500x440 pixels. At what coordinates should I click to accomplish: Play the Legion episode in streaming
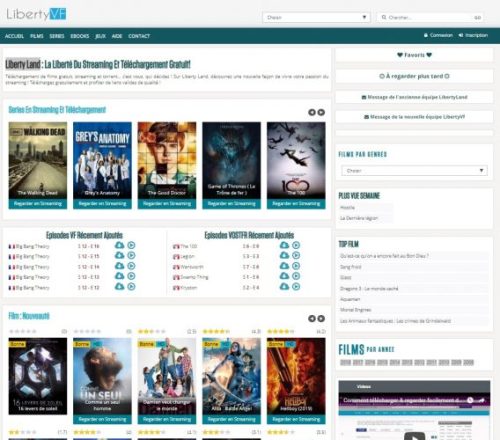[296, 256]
